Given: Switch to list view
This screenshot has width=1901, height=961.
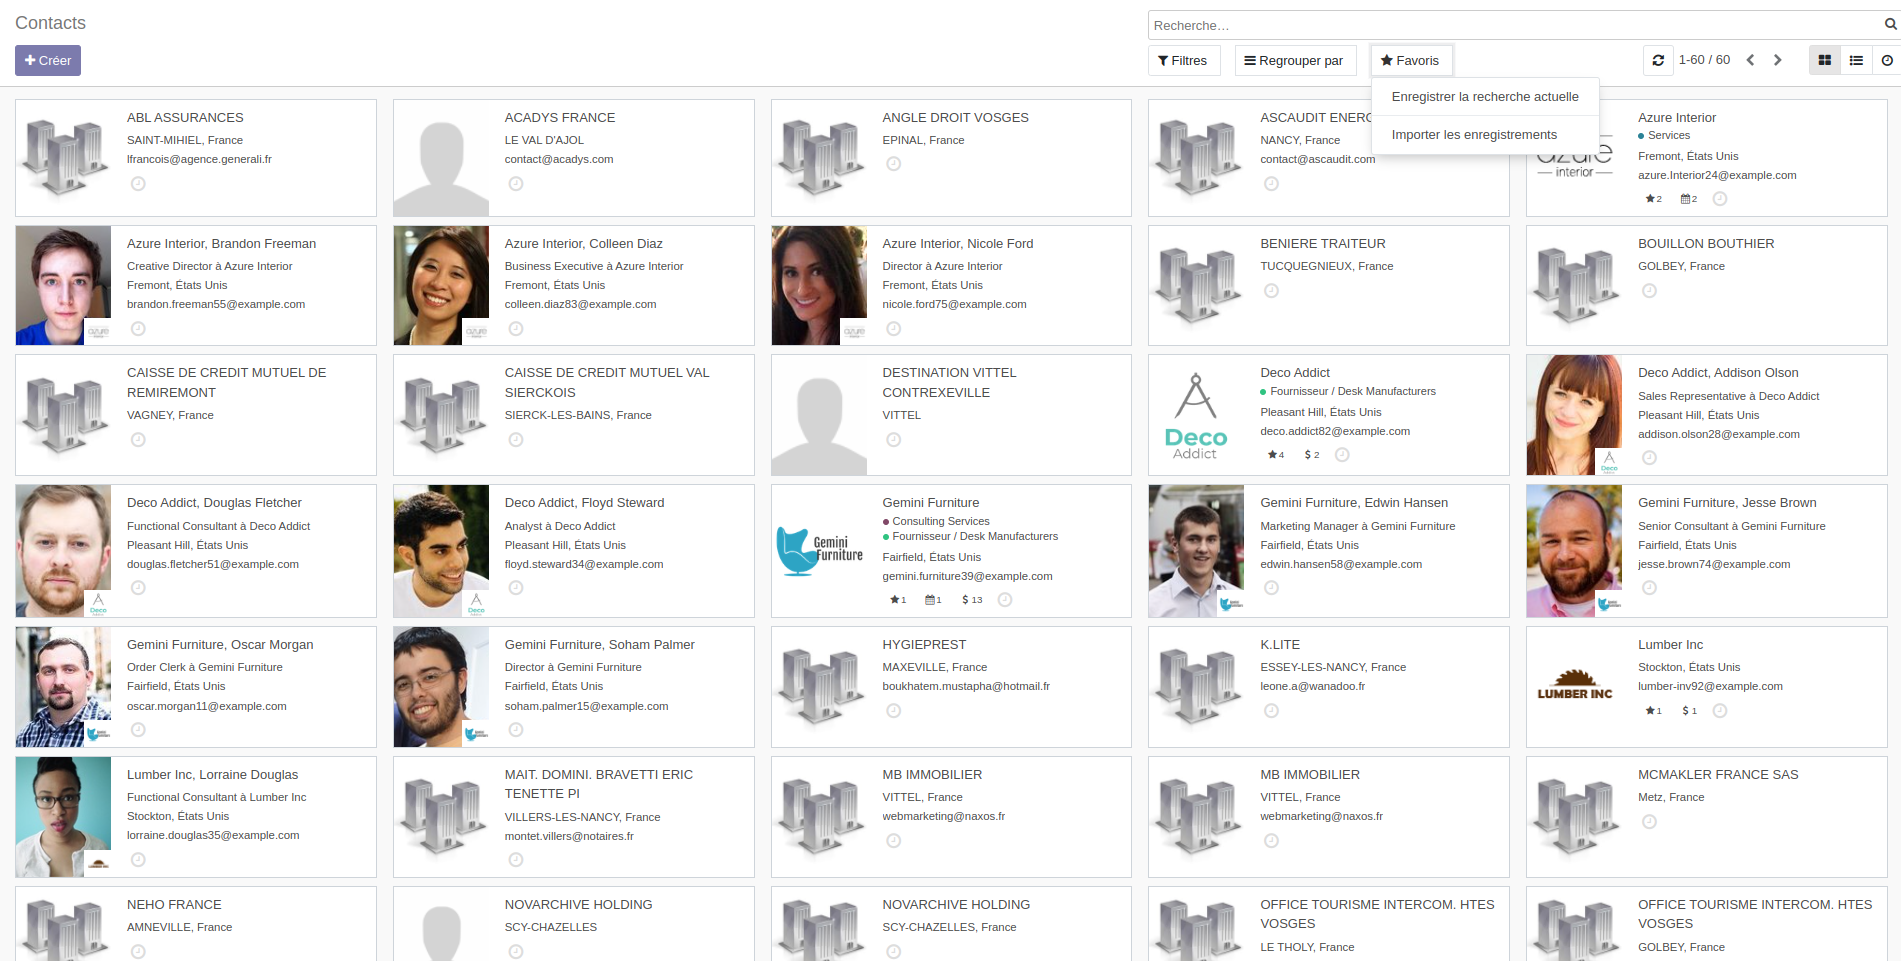Looking at the screenshot, I should (1856, 60).
